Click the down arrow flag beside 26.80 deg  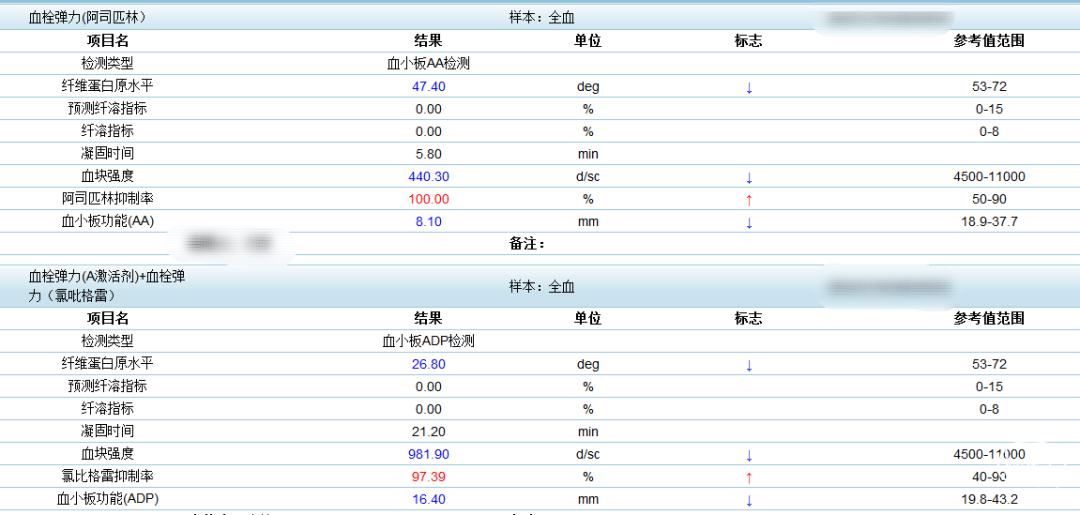[749, 365]
